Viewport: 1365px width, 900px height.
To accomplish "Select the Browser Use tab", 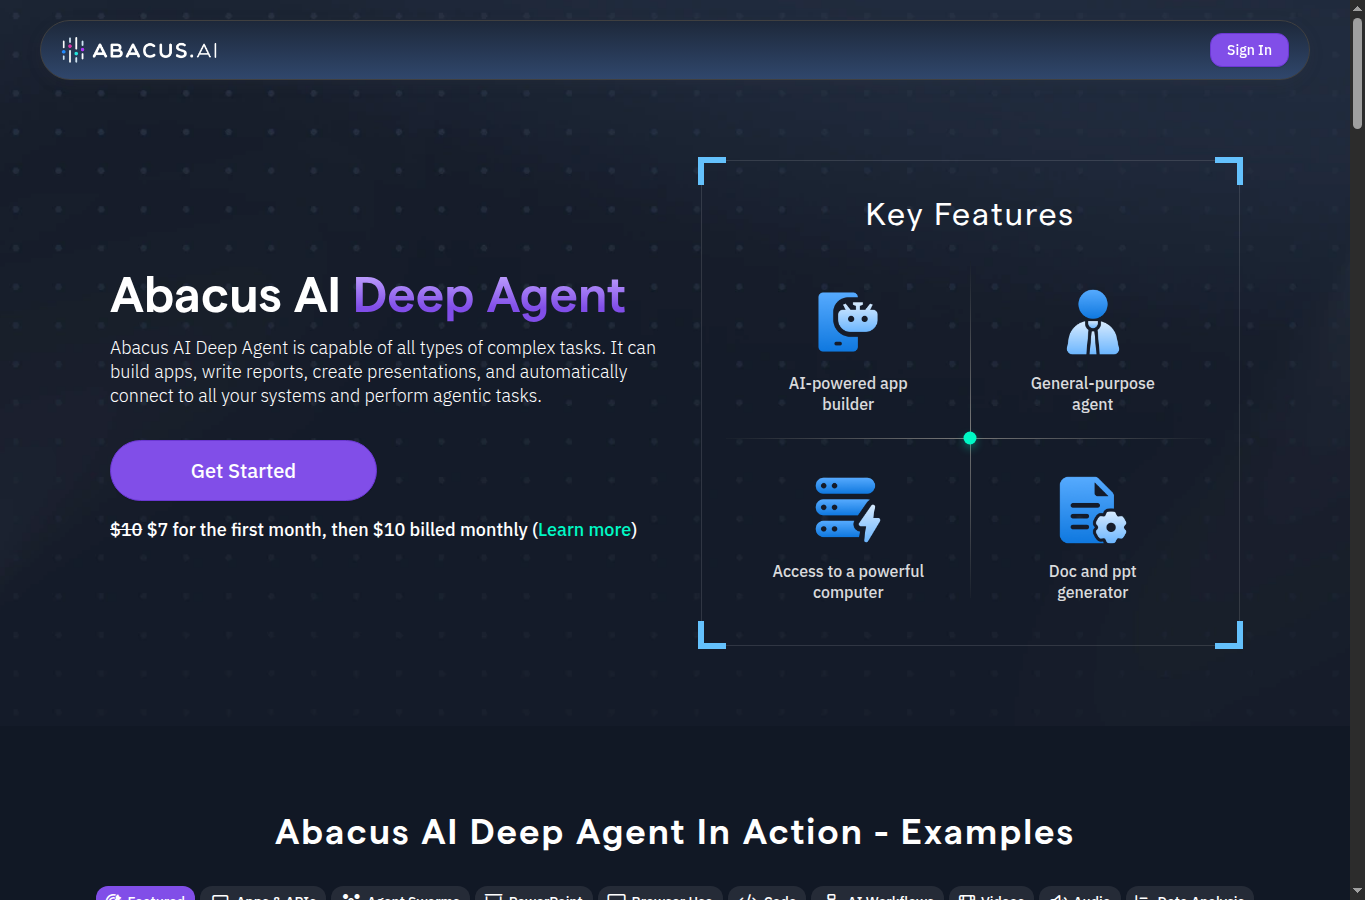I will [660, 893].
